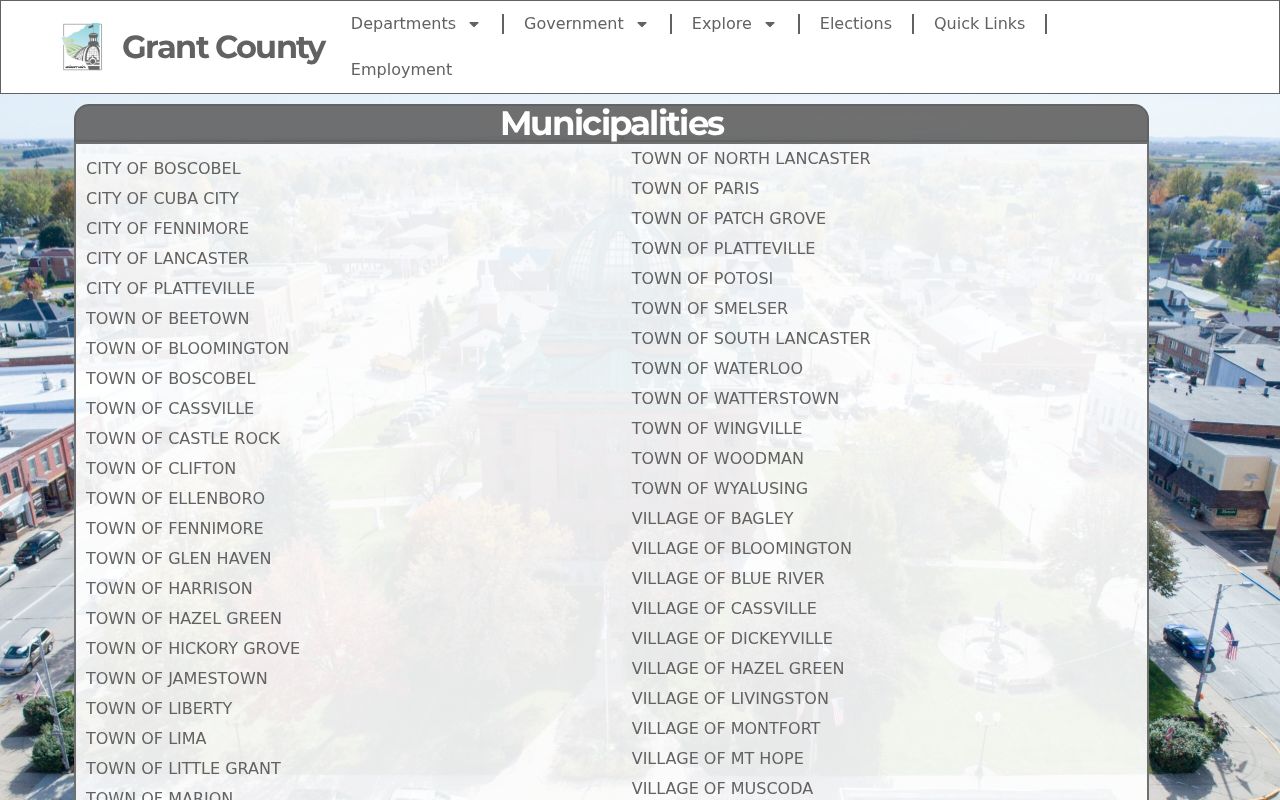Select Town of Watterstown link

(x=735, y=398)
